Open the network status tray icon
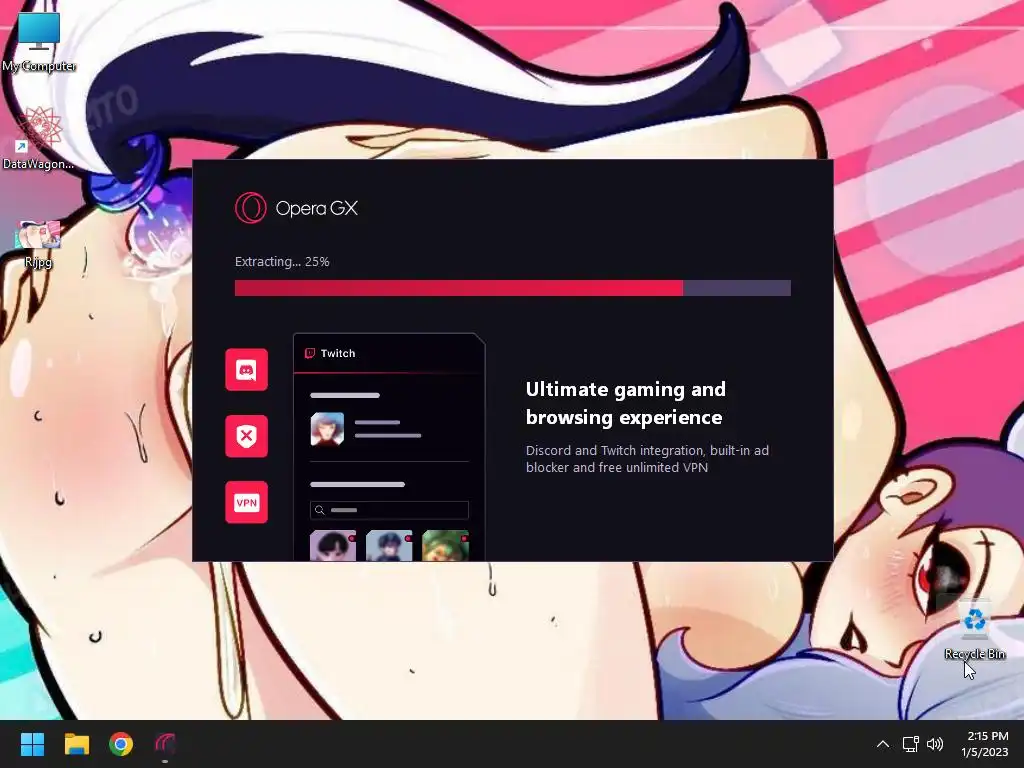Image resolution: width=1024 pixels, height=768 pixels. coord(910,744)
